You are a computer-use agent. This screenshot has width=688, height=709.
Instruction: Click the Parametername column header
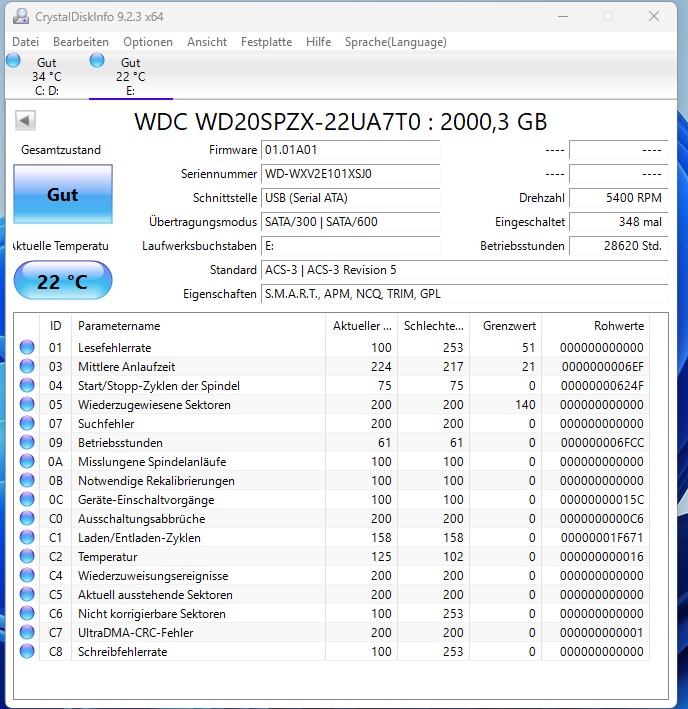pyautogui.click(x=198, y=326)
